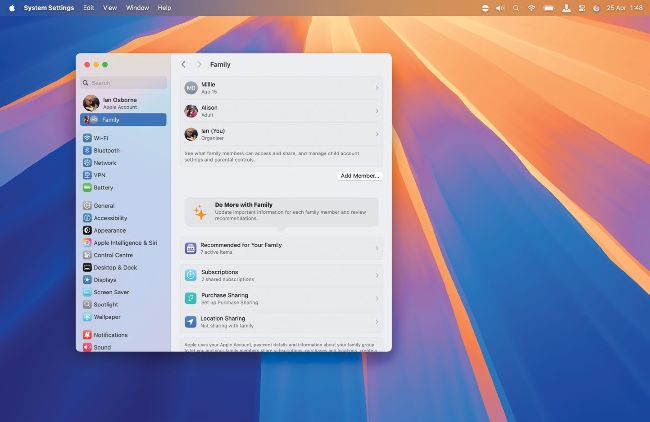
Task: Click the Search field in the sidebar
Action: coord(124,83)
